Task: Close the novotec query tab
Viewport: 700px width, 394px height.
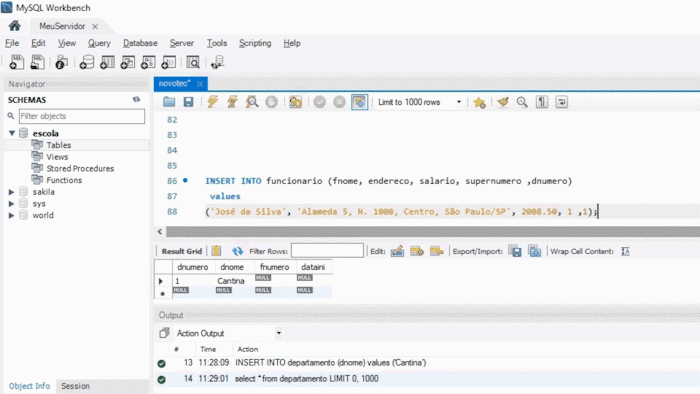Action: [x=200, y=83]
